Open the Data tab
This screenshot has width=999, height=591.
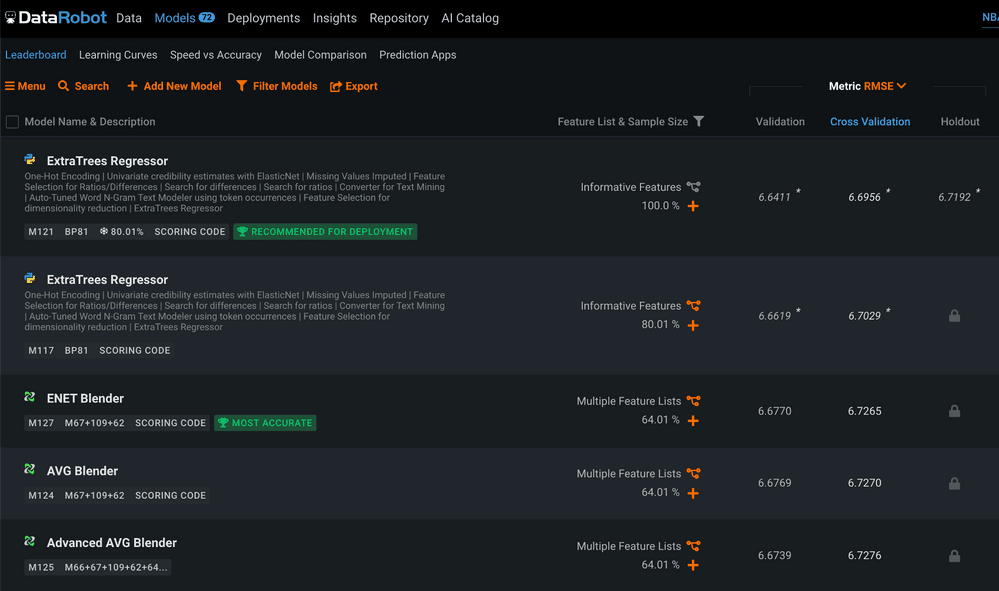click(129, 18)
